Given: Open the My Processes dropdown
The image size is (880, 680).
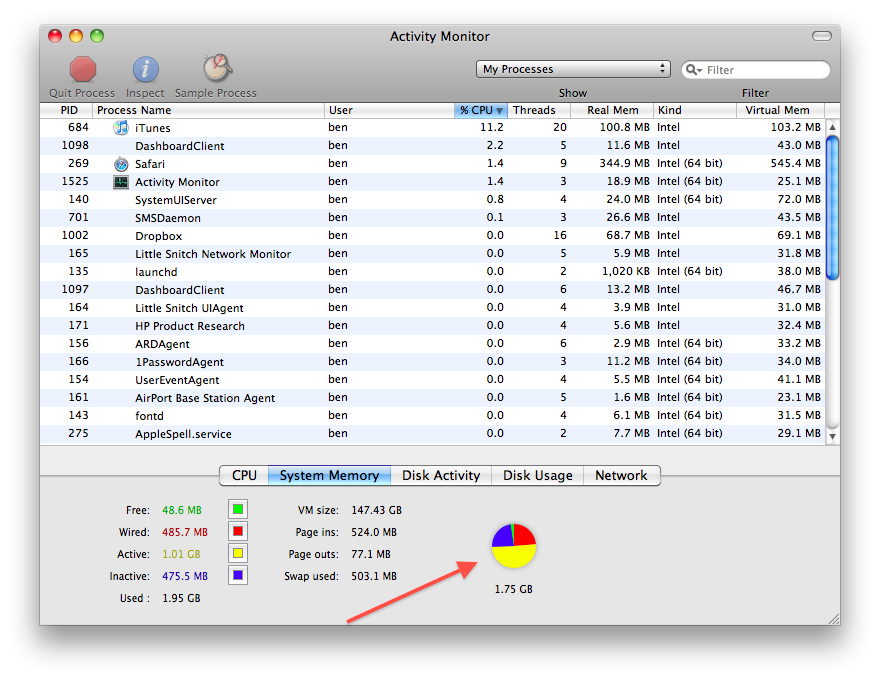Looking at the screenshot, I should (x=573, y=69).
